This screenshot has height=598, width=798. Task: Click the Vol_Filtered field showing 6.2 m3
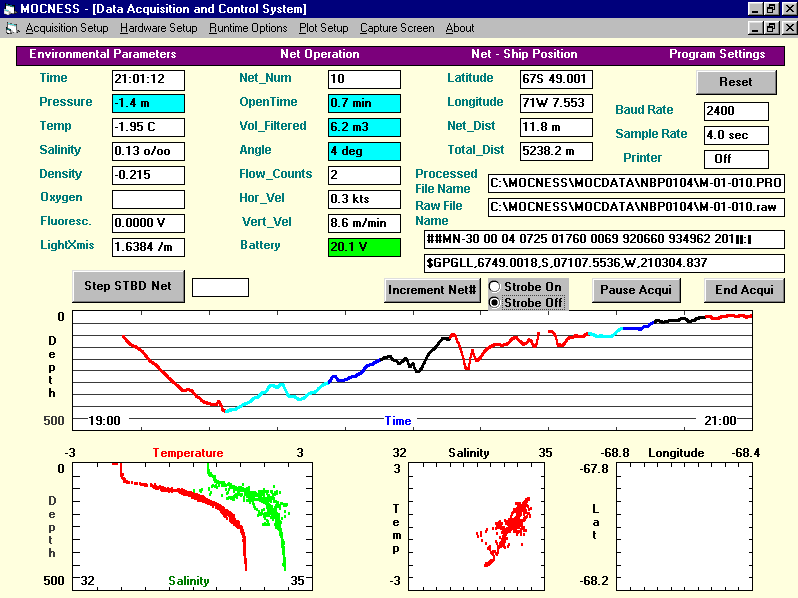click(364, 127)
